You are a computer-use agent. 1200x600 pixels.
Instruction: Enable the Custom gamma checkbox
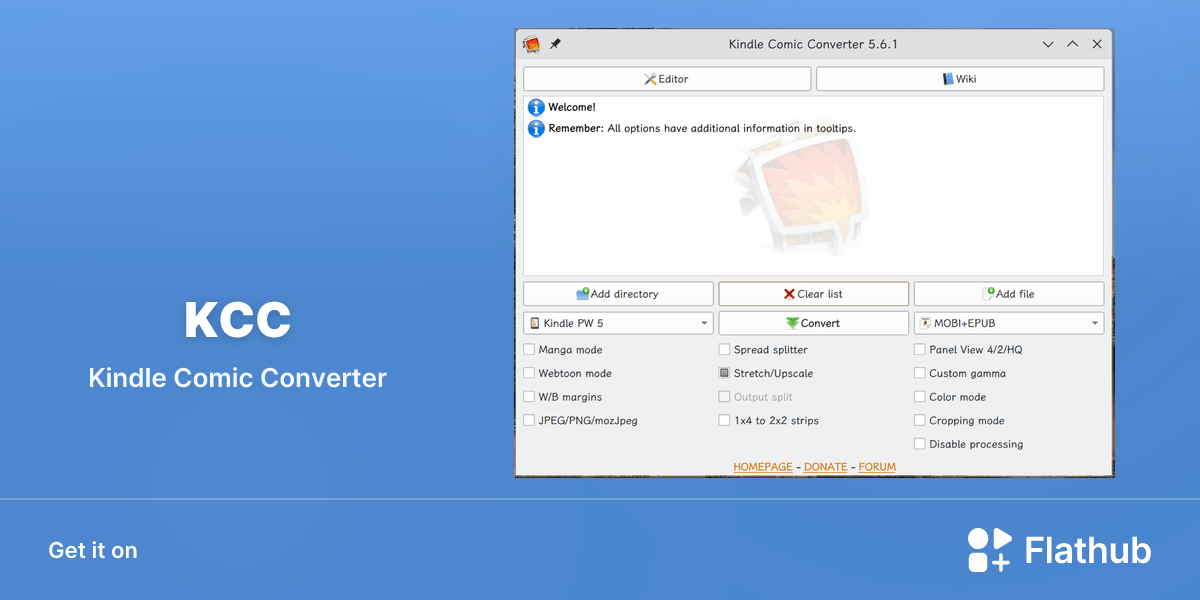coord(920,373)
